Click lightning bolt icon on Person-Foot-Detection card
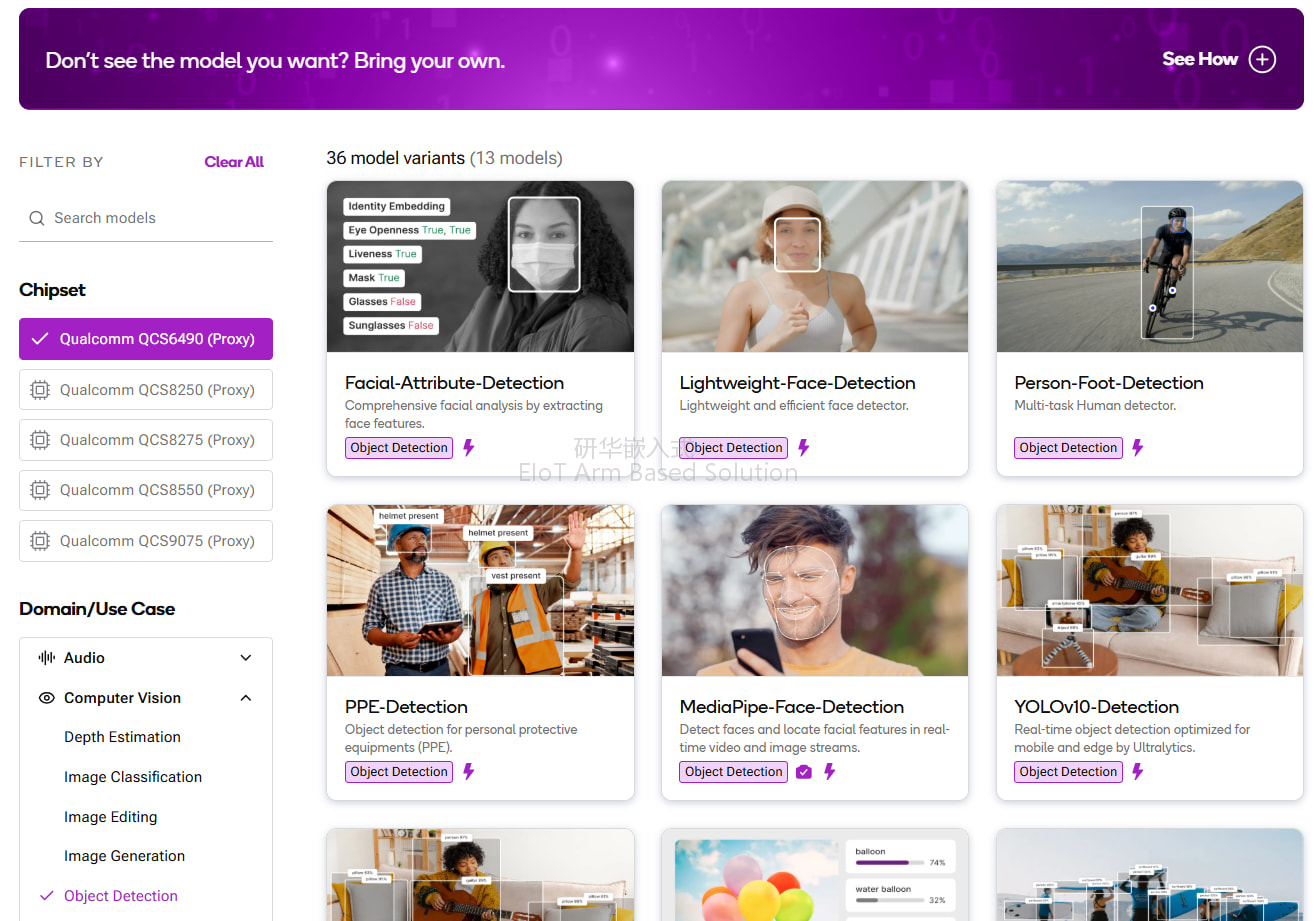 pos(1137,448)
